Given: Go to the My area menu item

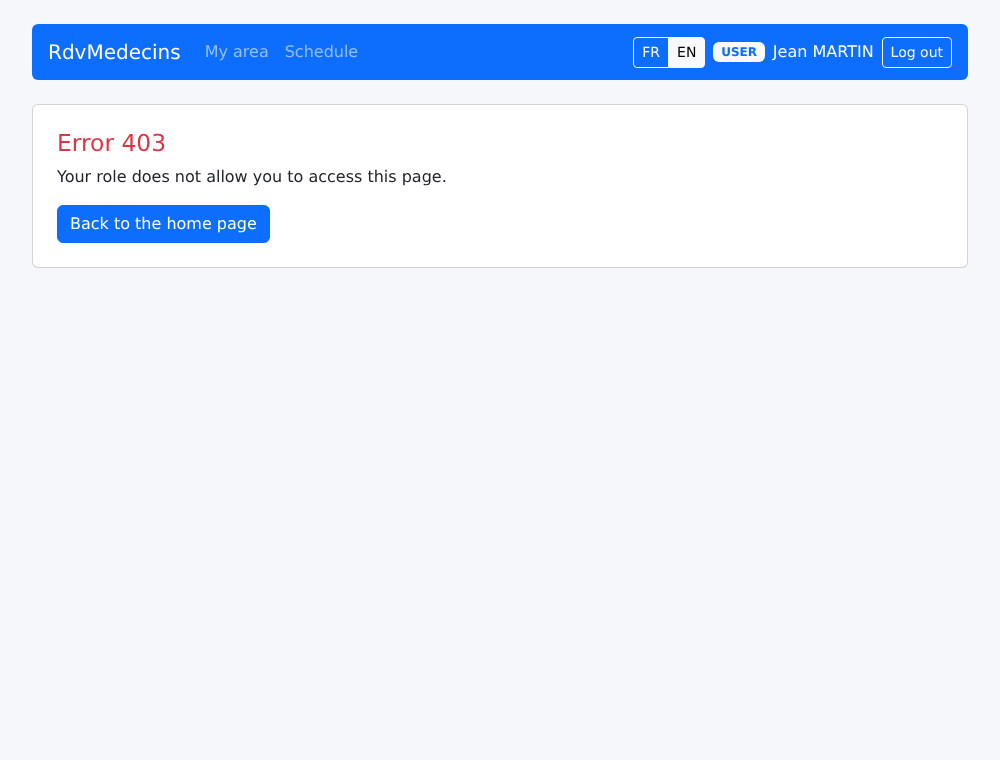Looking at the screenshot, I should (237, 52).
